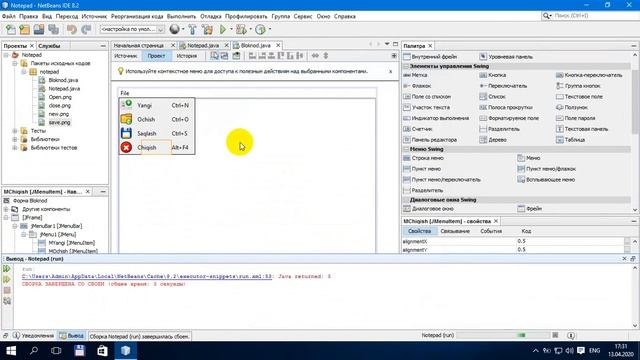640x360 pixels.
Task: Click the Profile Project clock icon
Action: click(x=260, y=29)
